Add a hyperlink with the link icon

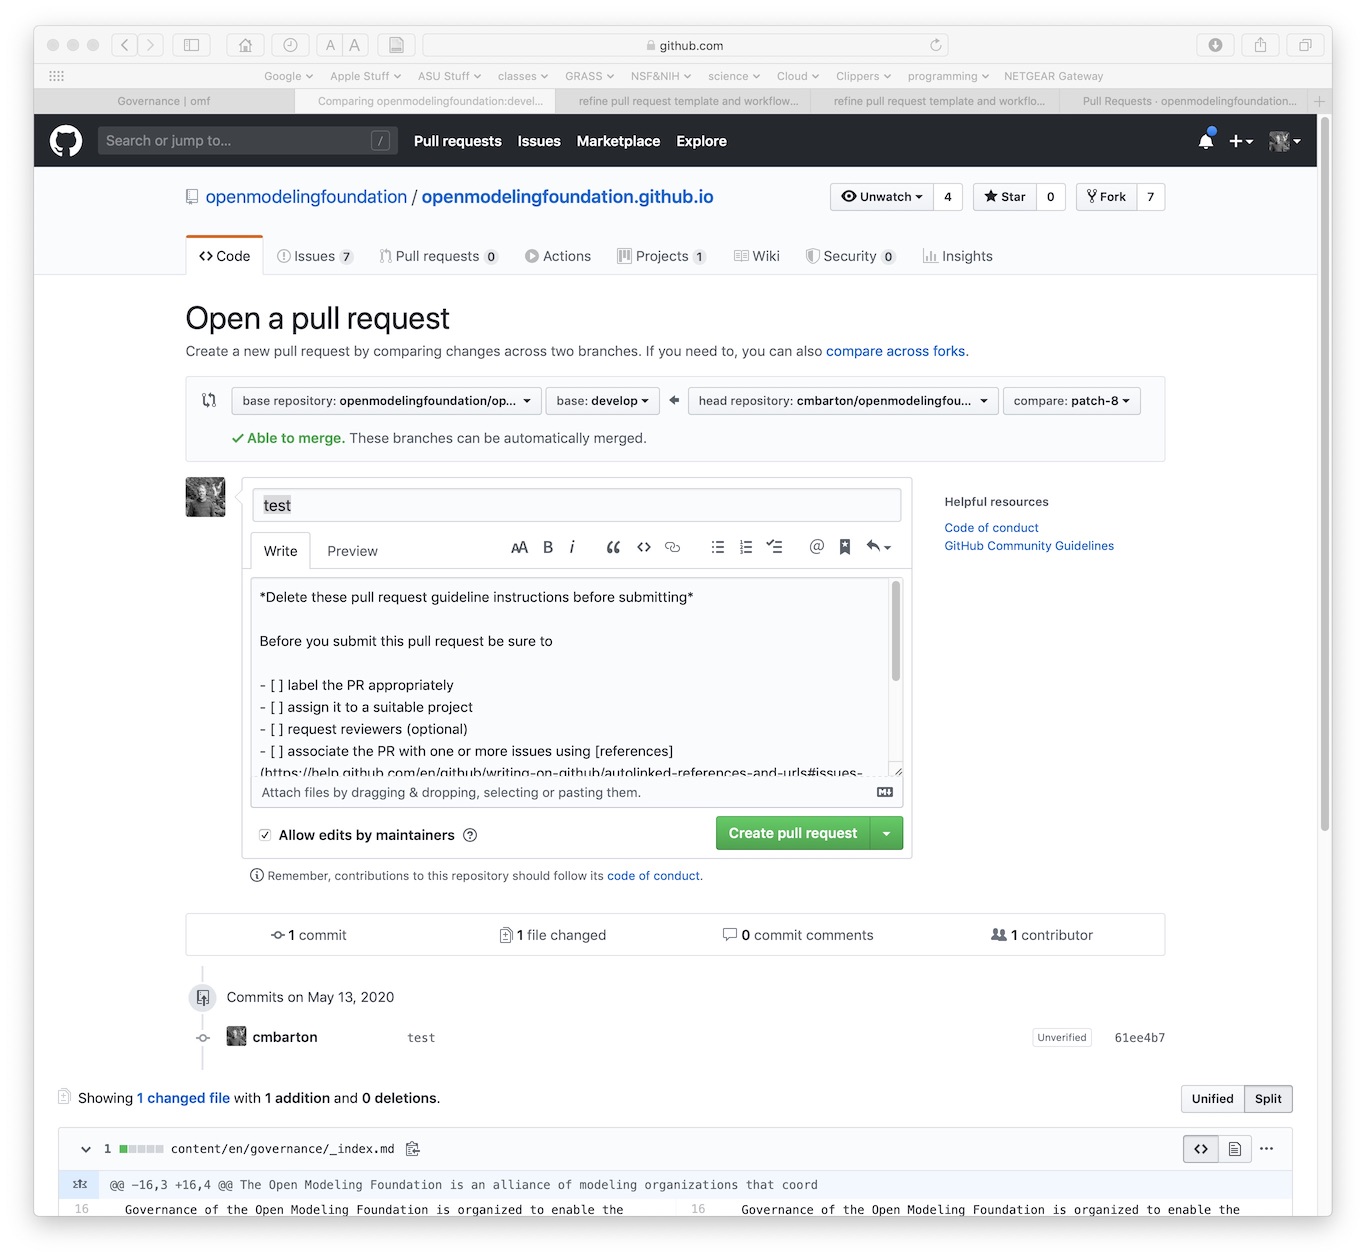coord(672,547)
